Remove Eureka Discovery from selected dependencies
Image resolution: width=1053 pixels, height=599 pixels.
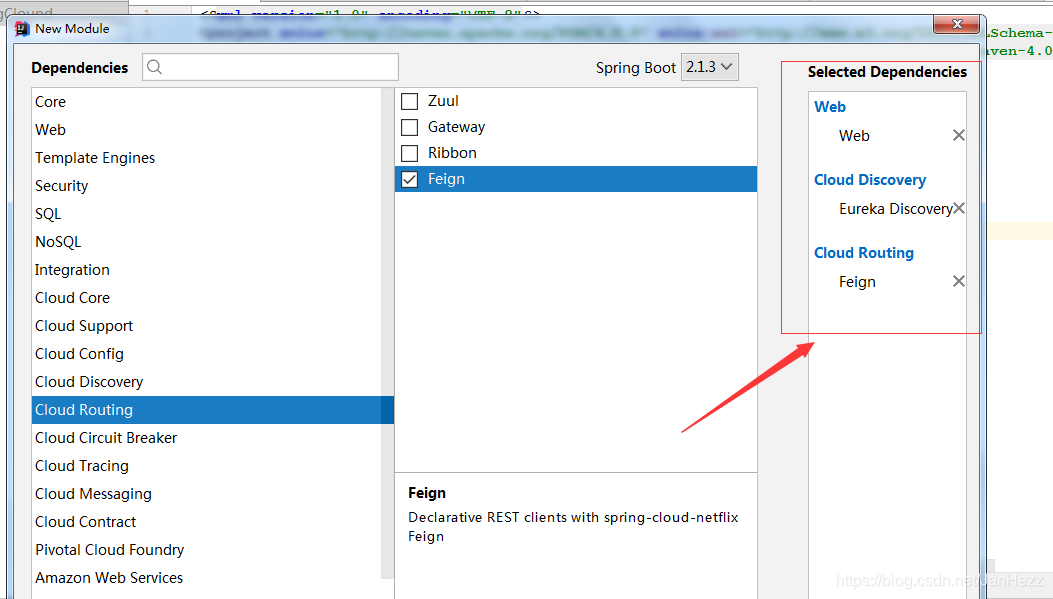click(x=959, y=208)
